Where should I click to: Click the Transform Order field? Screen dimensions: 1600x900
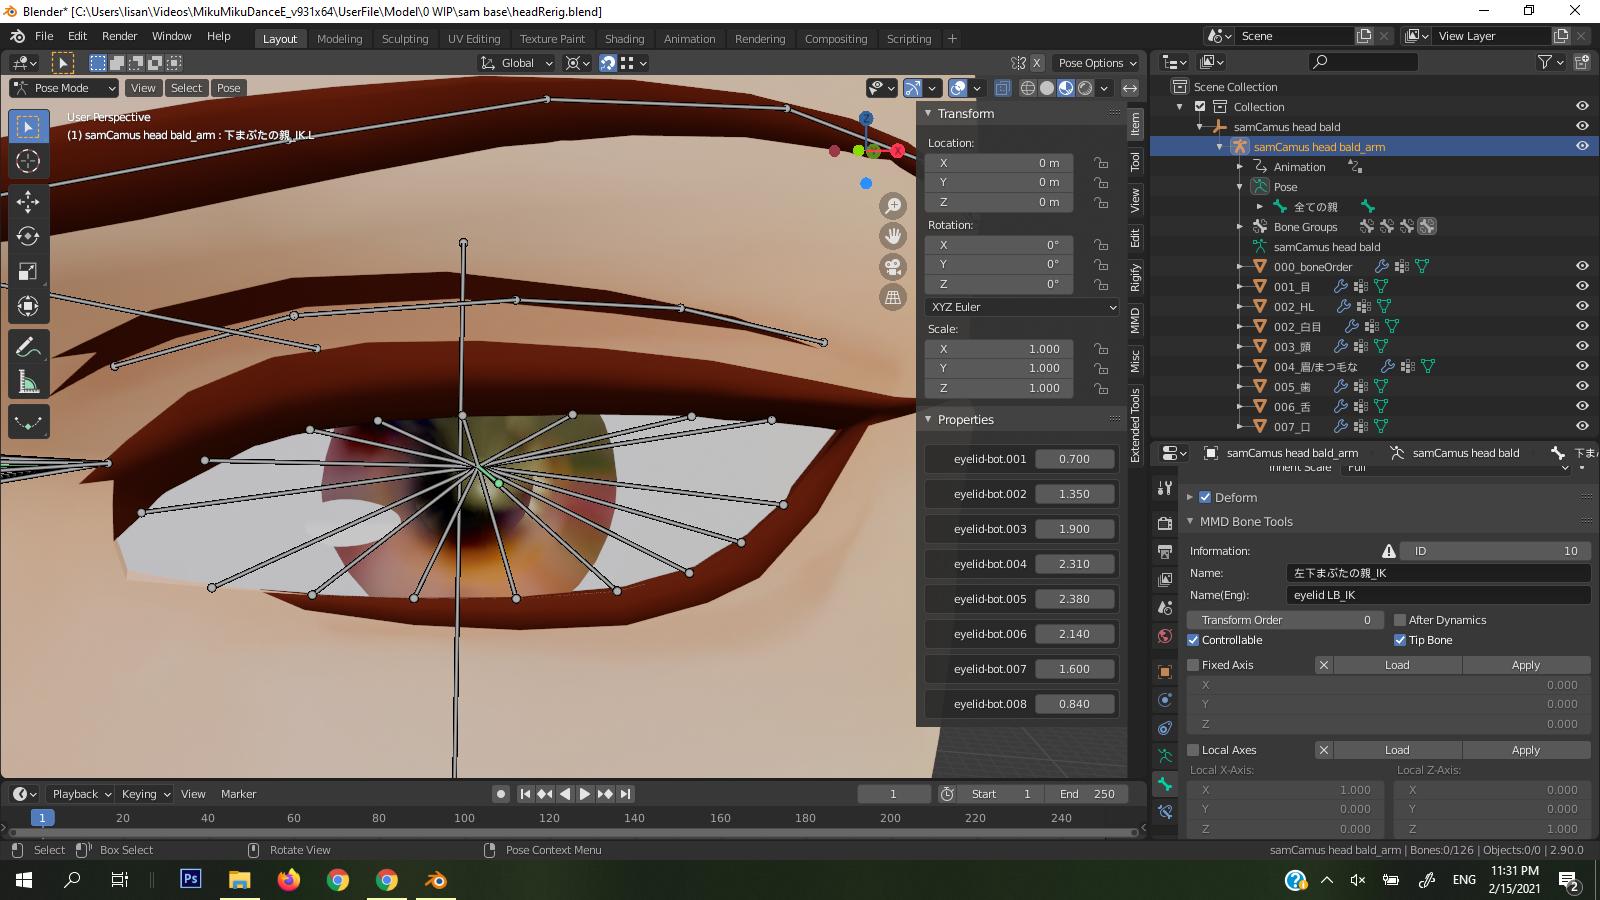click(1286, 620)
